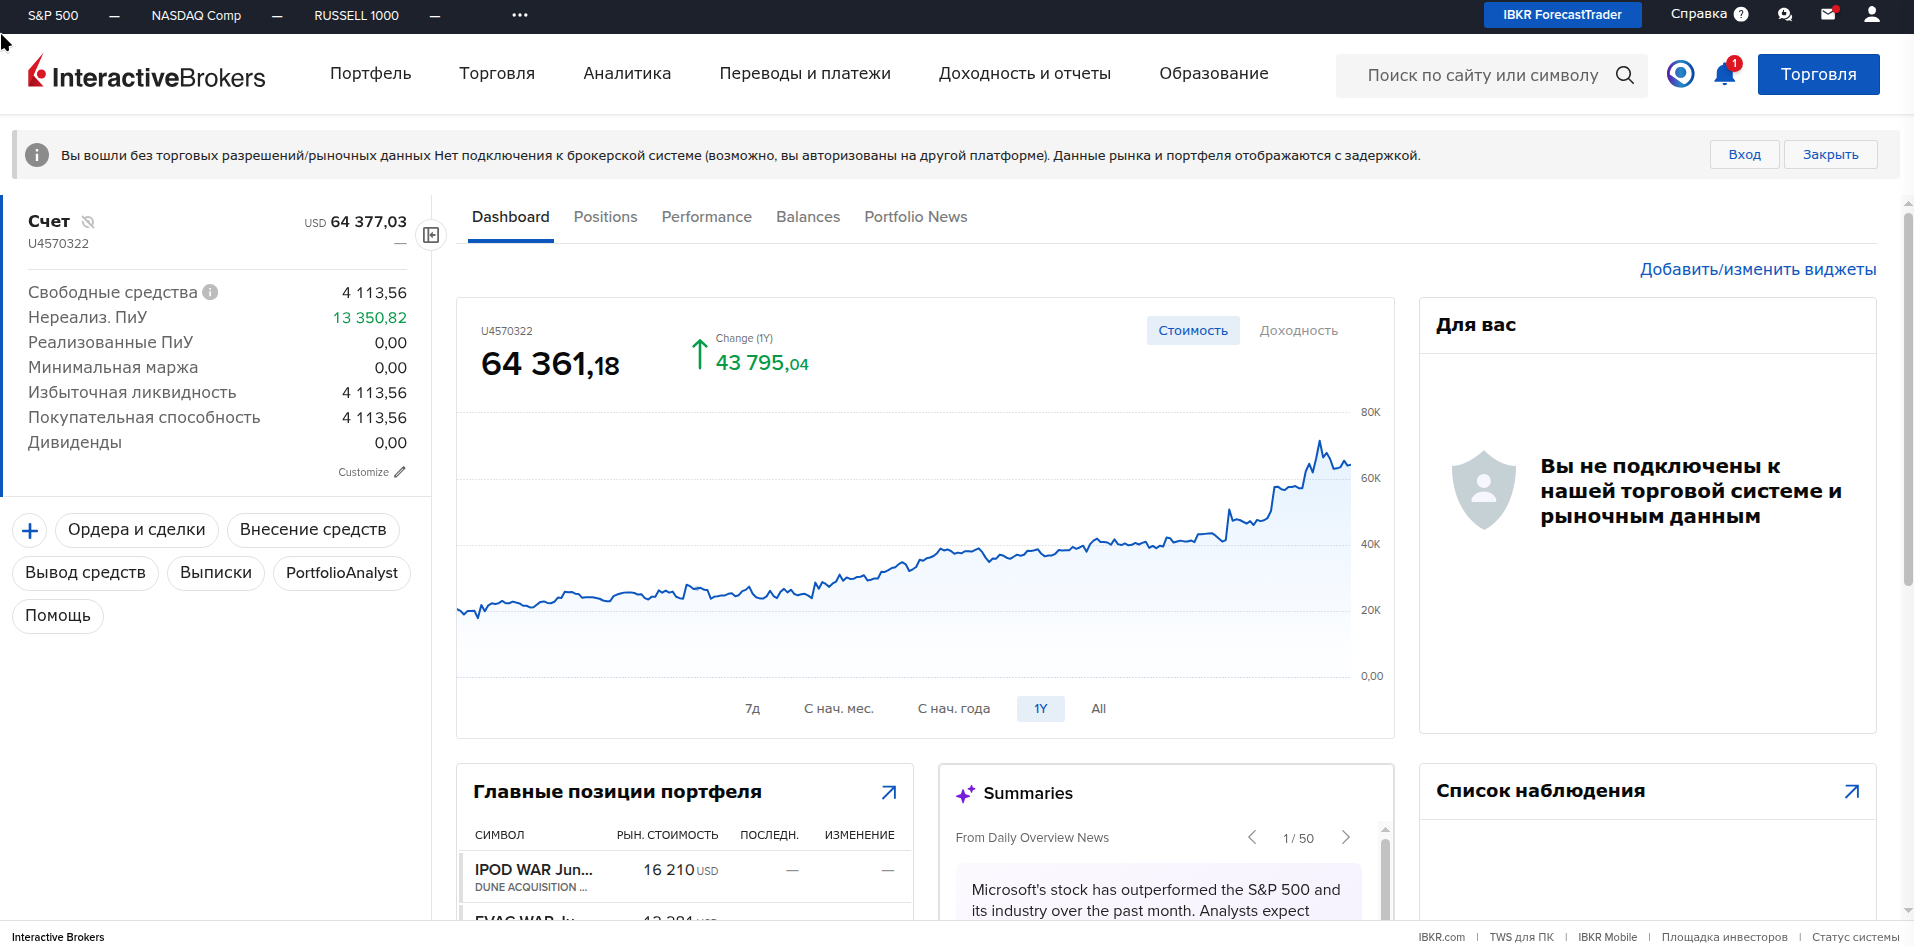Viewport: 1914px width, 946px height.
Task: Open Статус системы footer link
Action: click(x=1855, y=937)
